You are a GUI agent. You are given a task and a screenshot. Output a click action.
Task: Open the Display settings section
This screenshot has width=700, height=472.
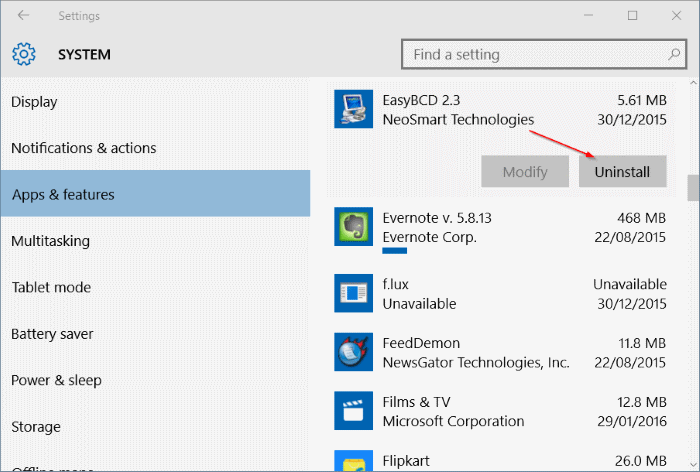pyautogui.click(x=155, y=102)
